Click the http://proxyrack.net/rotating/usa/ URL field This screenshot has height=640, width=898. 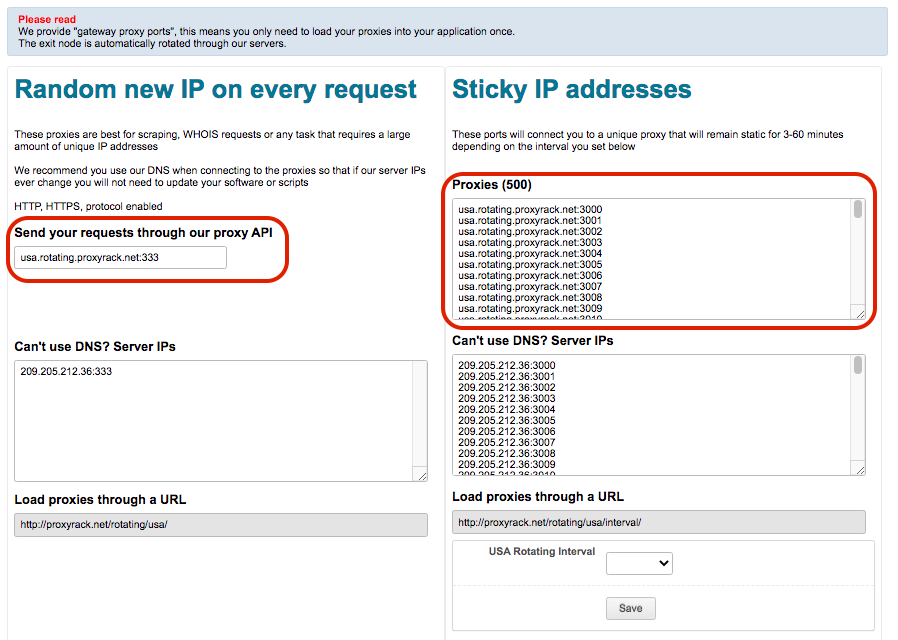pyautogui.click(x=220, y=524)
